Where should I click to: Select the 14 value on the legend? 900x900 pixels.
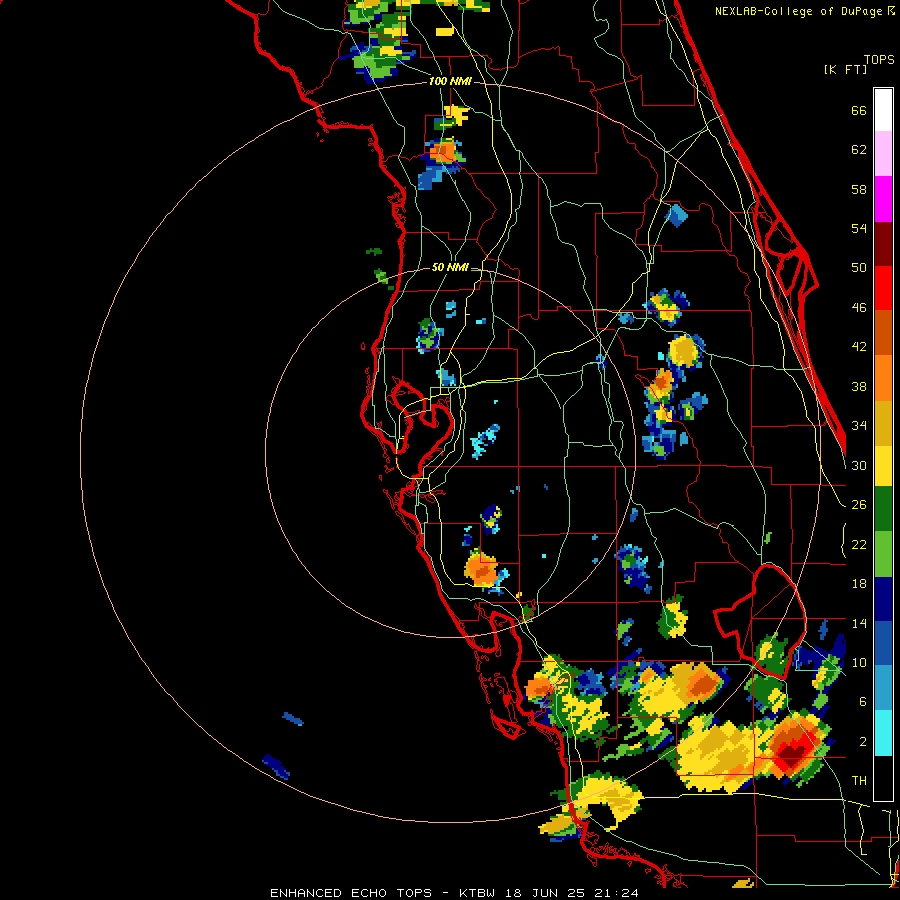coord(859,623)
